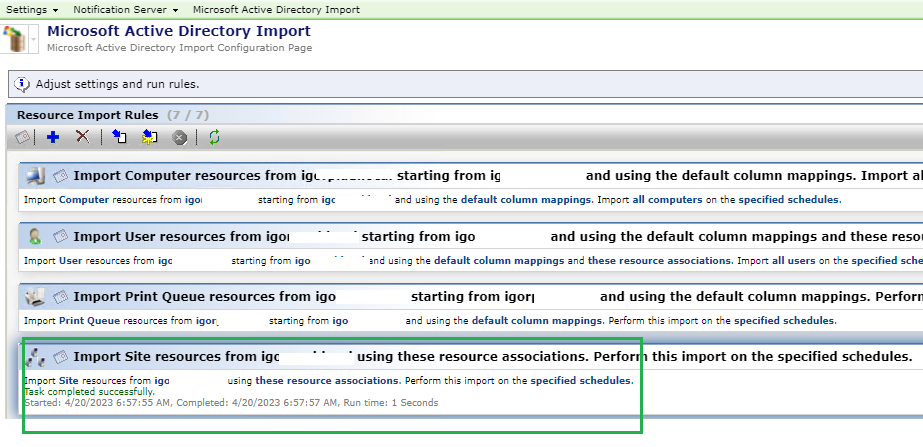Click the Import User resources rule header
This screenshot has height=447, width=923.
pyautogui.click(x=471, y=237)
